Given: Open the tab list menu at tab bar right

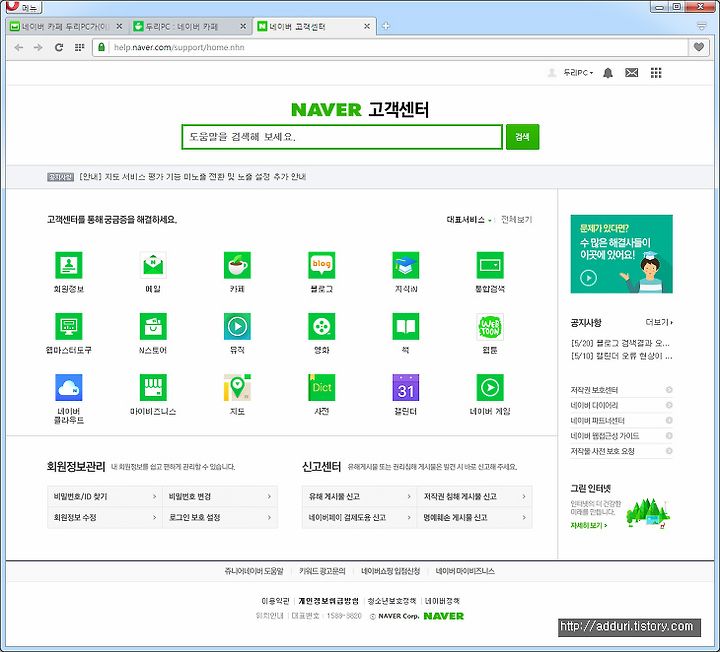Looking at the screenshot, I should (701, 26).
